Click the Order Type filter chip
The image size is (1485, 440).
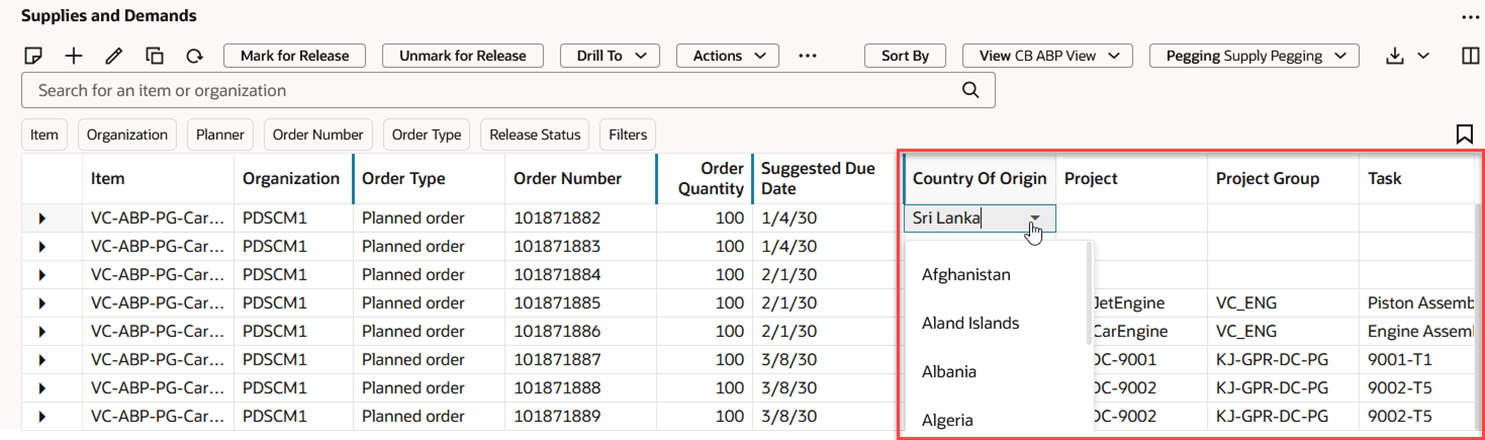coord(426,134)
